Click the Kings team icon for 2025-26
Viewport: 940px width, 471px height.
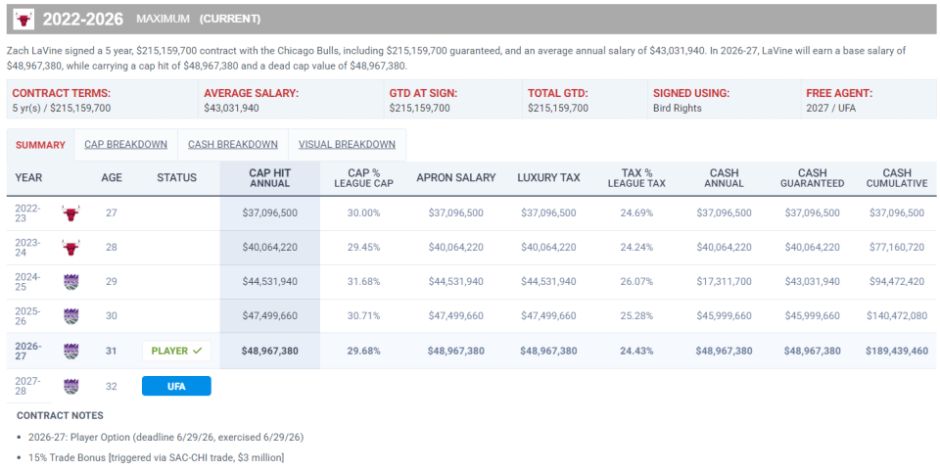coord(71,316)
